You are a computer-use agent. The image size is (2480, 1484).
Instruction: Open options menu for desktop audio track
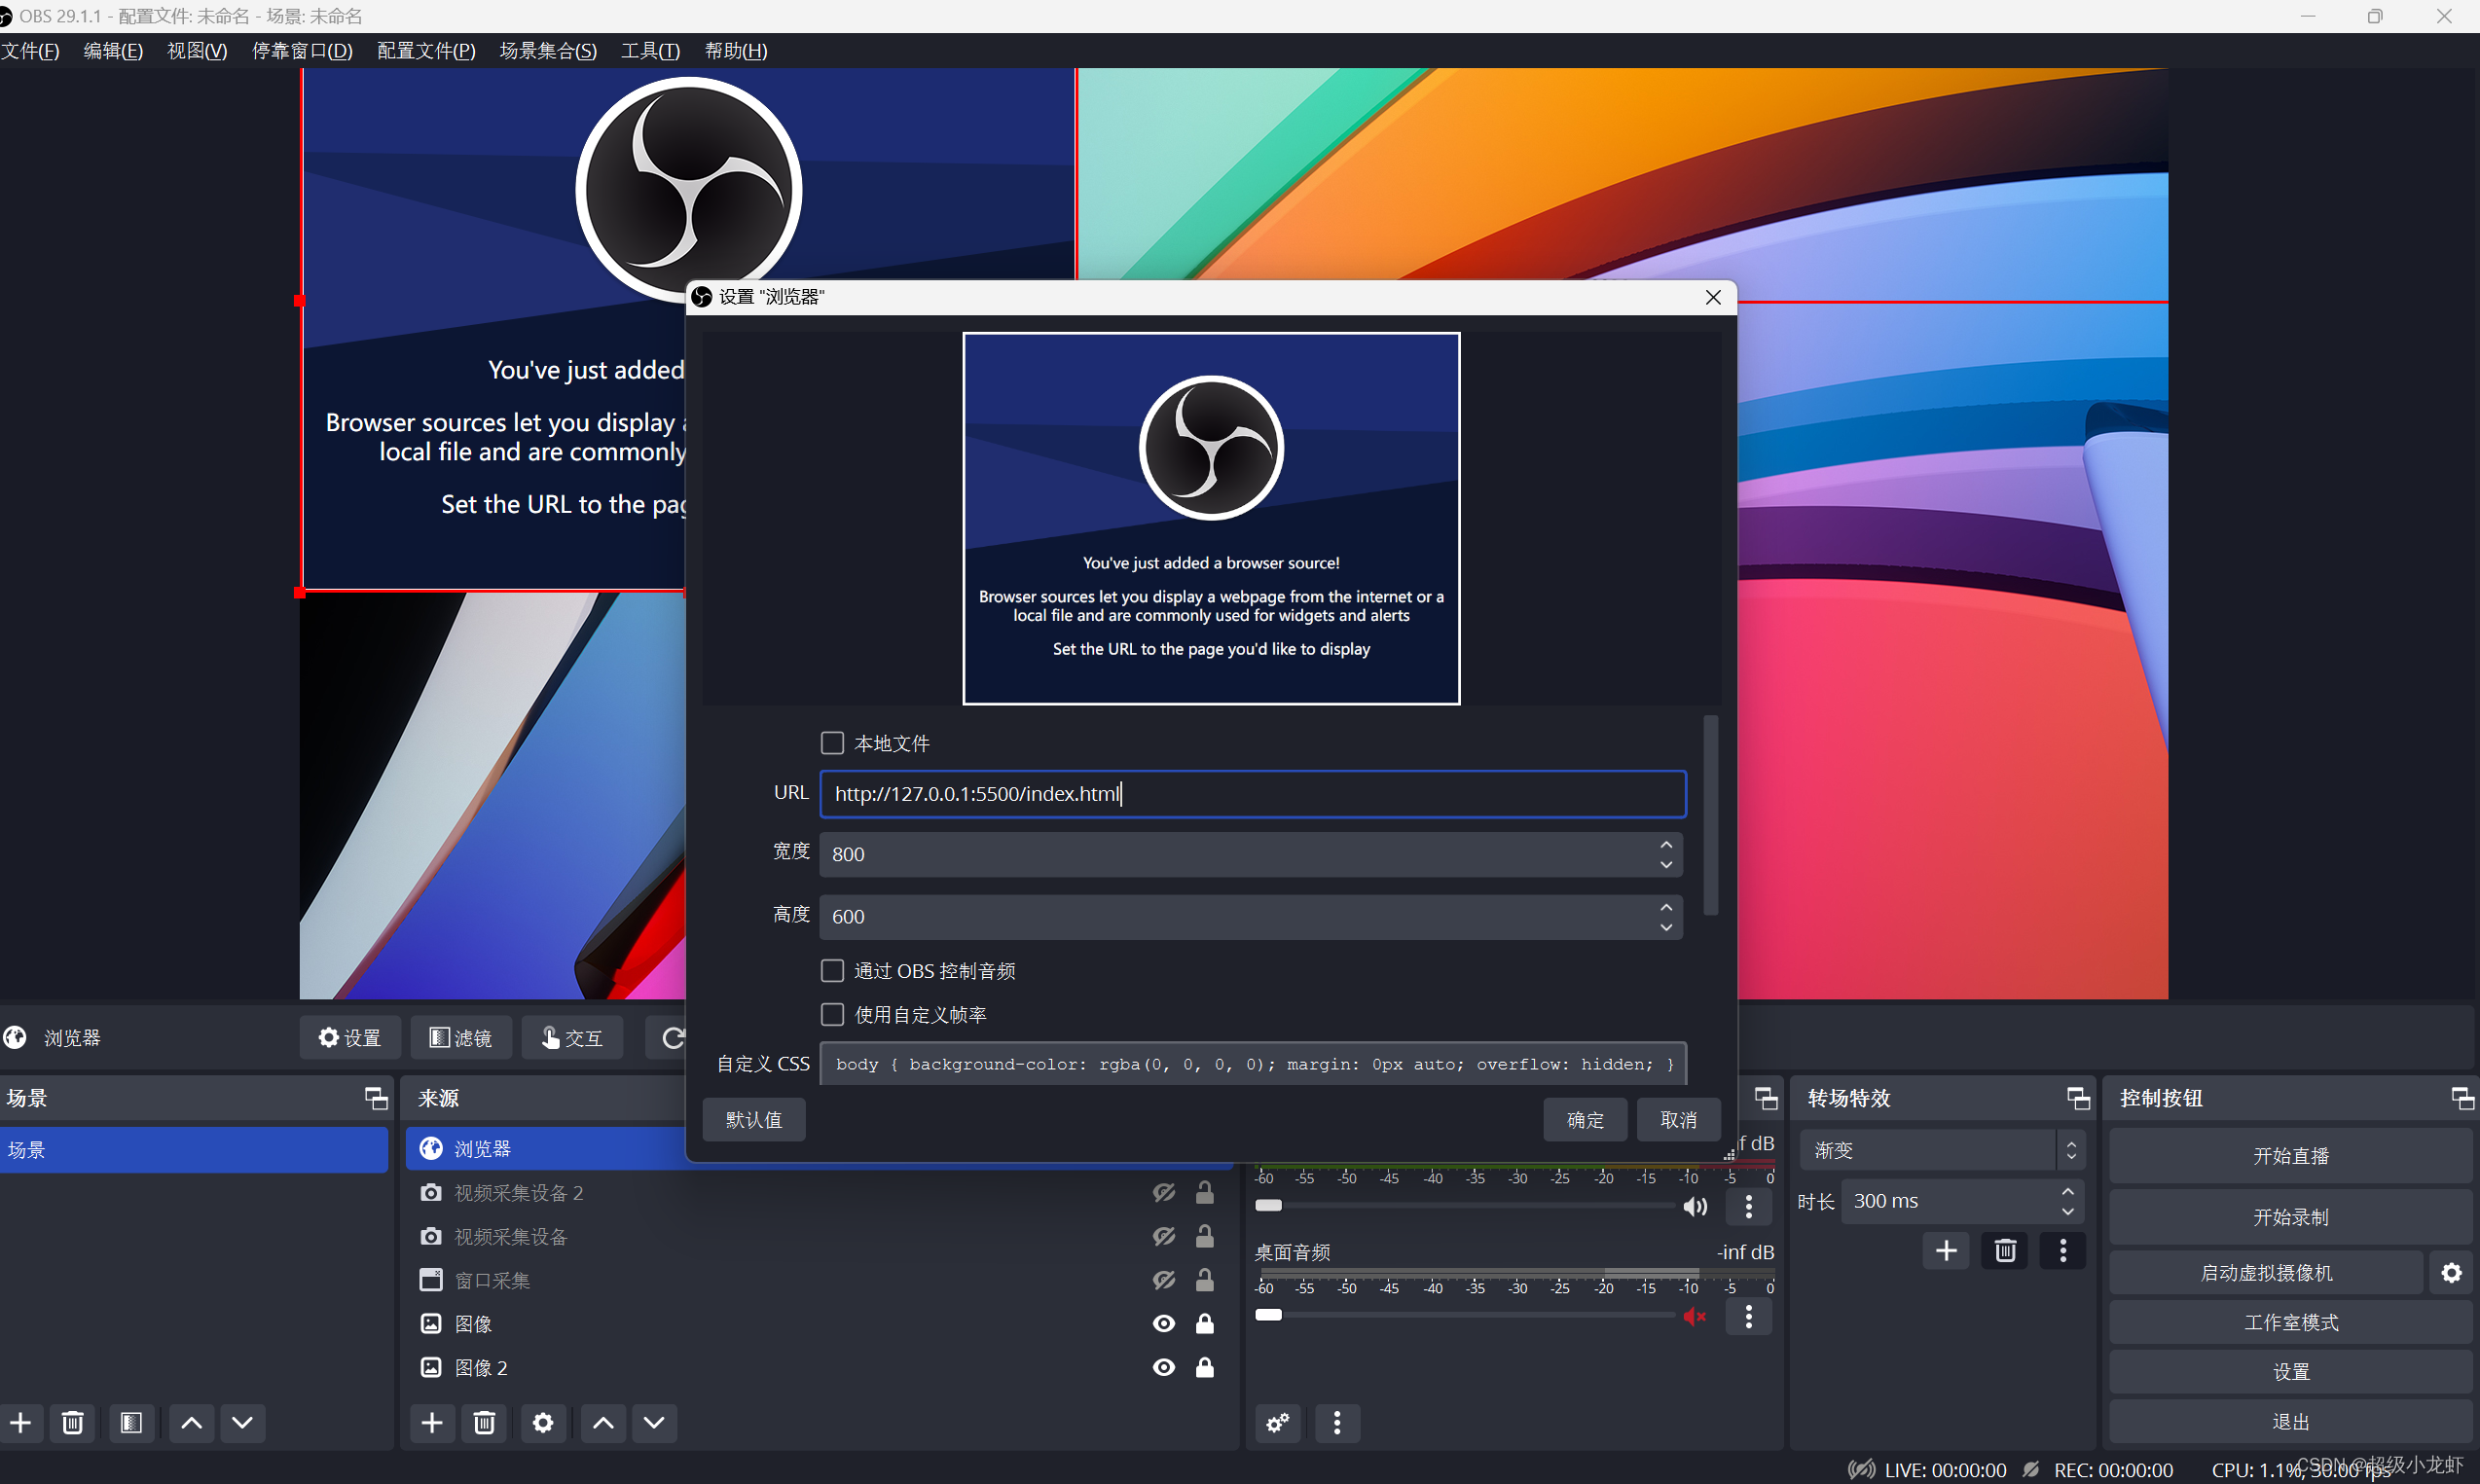pyautogui.click(x=1749, y=1316)
